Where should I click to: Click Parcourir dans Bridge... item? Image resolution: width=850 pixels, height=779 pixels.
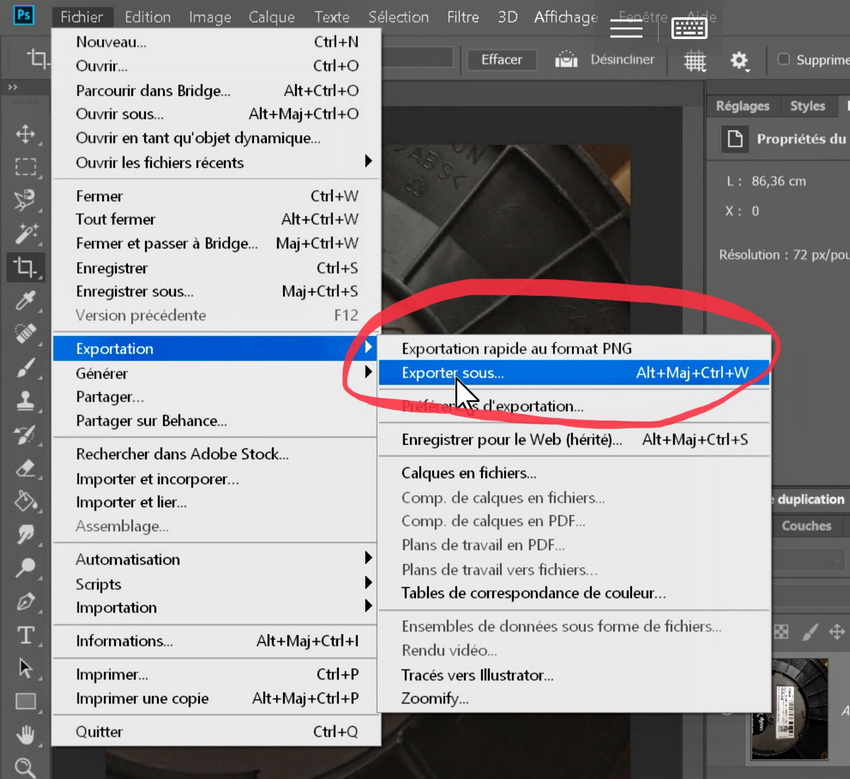[216, 90]
